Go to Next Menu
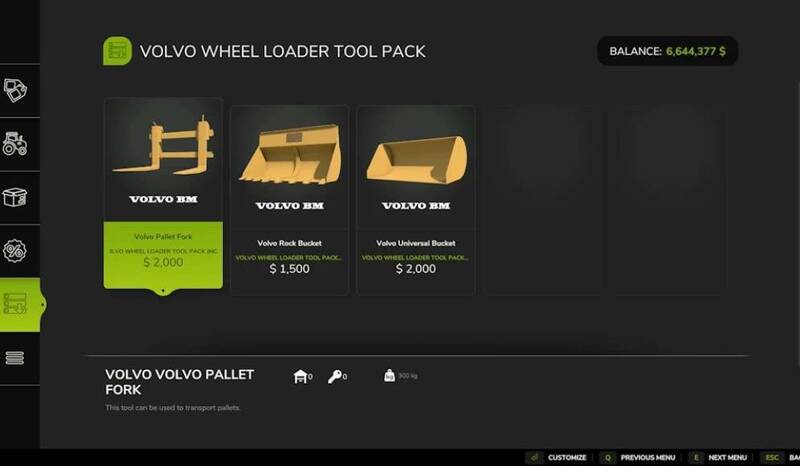Image resolution: width=800 pixels, height=466 pixels. pyautogui.click(x=718, y=457)
